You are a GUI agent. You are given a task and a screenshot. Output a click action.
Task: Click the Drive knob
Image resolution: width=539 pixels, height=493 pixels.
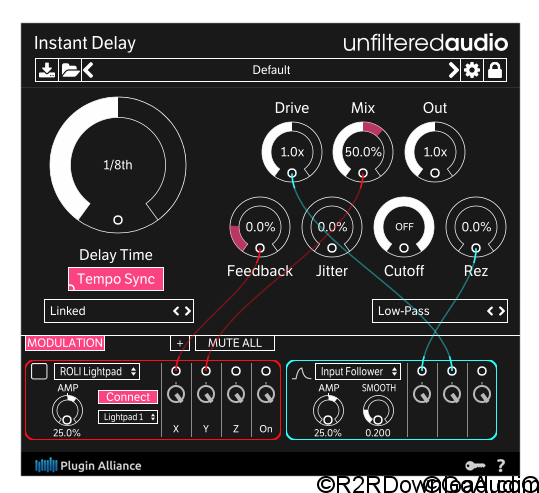coord(292,152)
